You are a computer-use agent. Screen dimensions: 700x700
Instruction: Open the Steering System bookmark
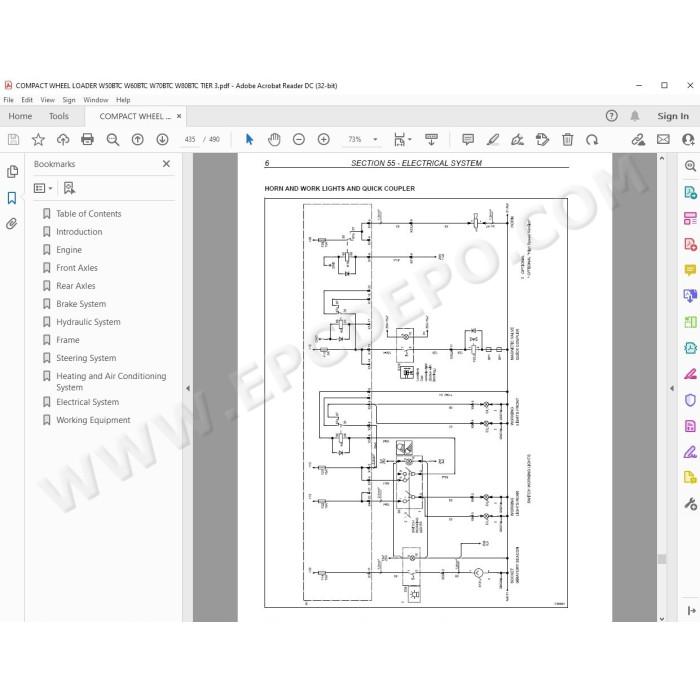[86, 358]
